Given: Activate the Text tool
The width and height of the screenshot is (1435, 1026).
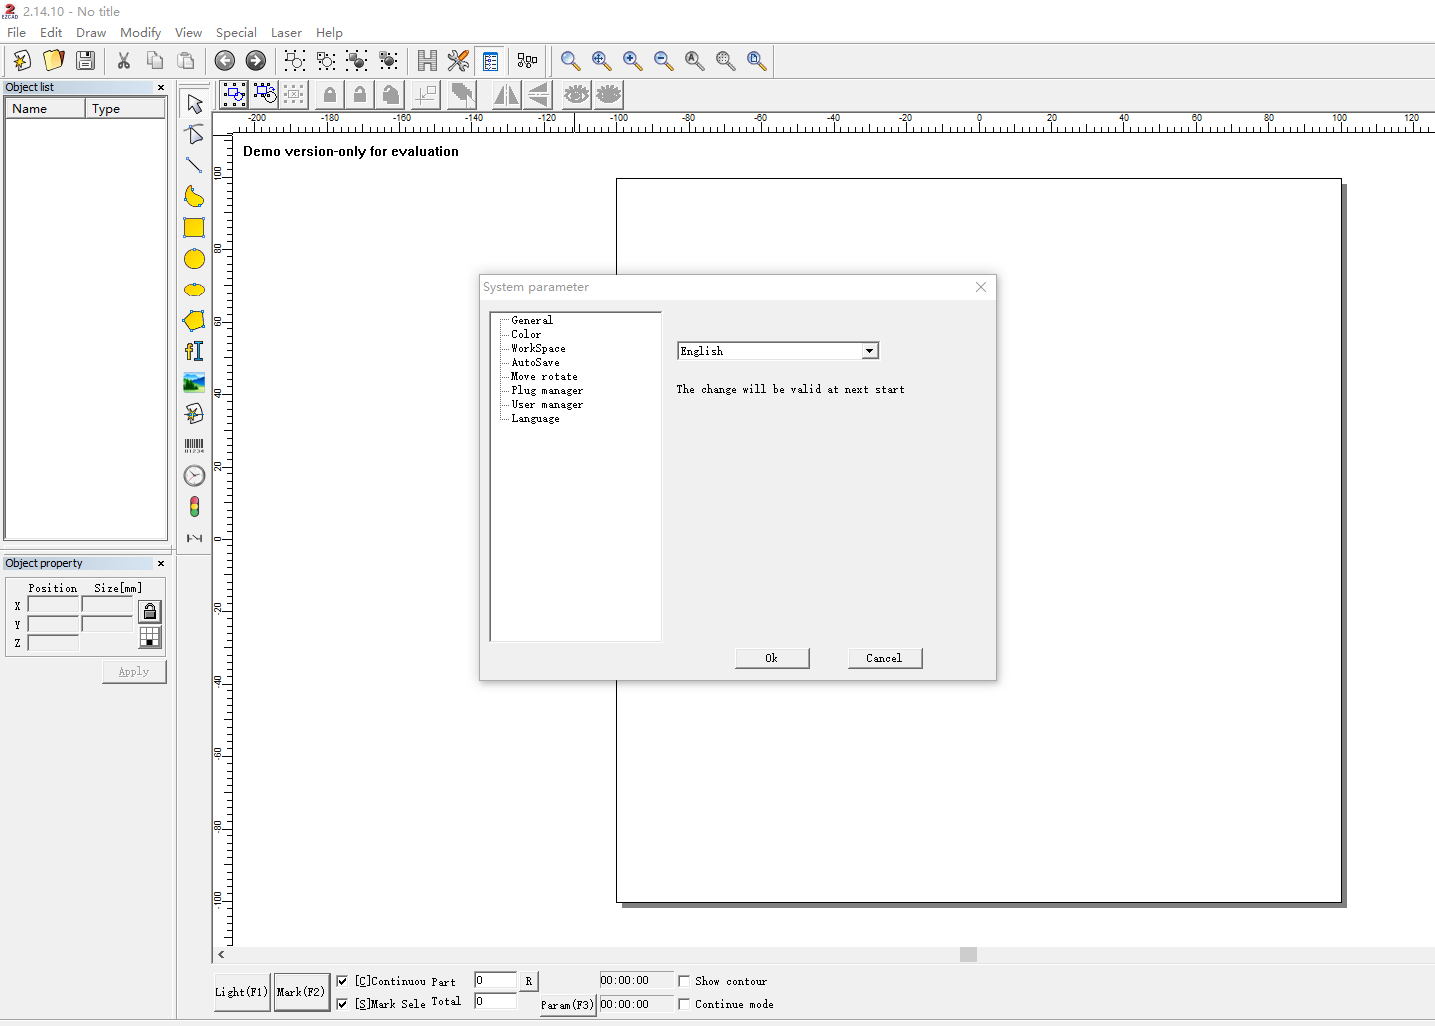Looking at the screenshot, I should point(193,351).
